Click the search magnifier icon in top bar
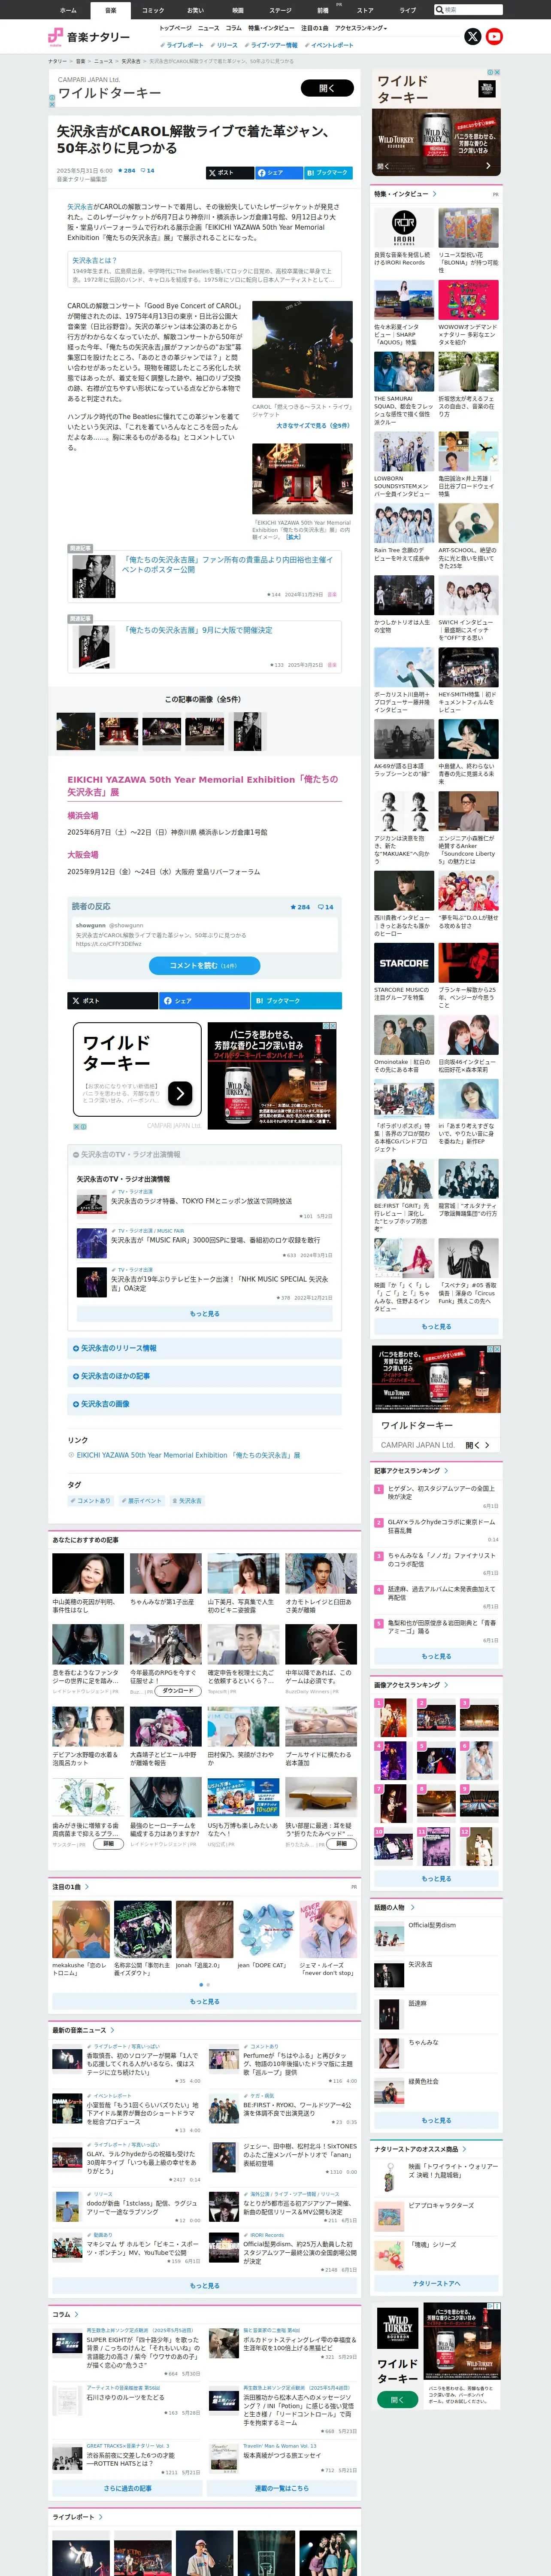The image size is (551, 2576). (x=439, y=10)
